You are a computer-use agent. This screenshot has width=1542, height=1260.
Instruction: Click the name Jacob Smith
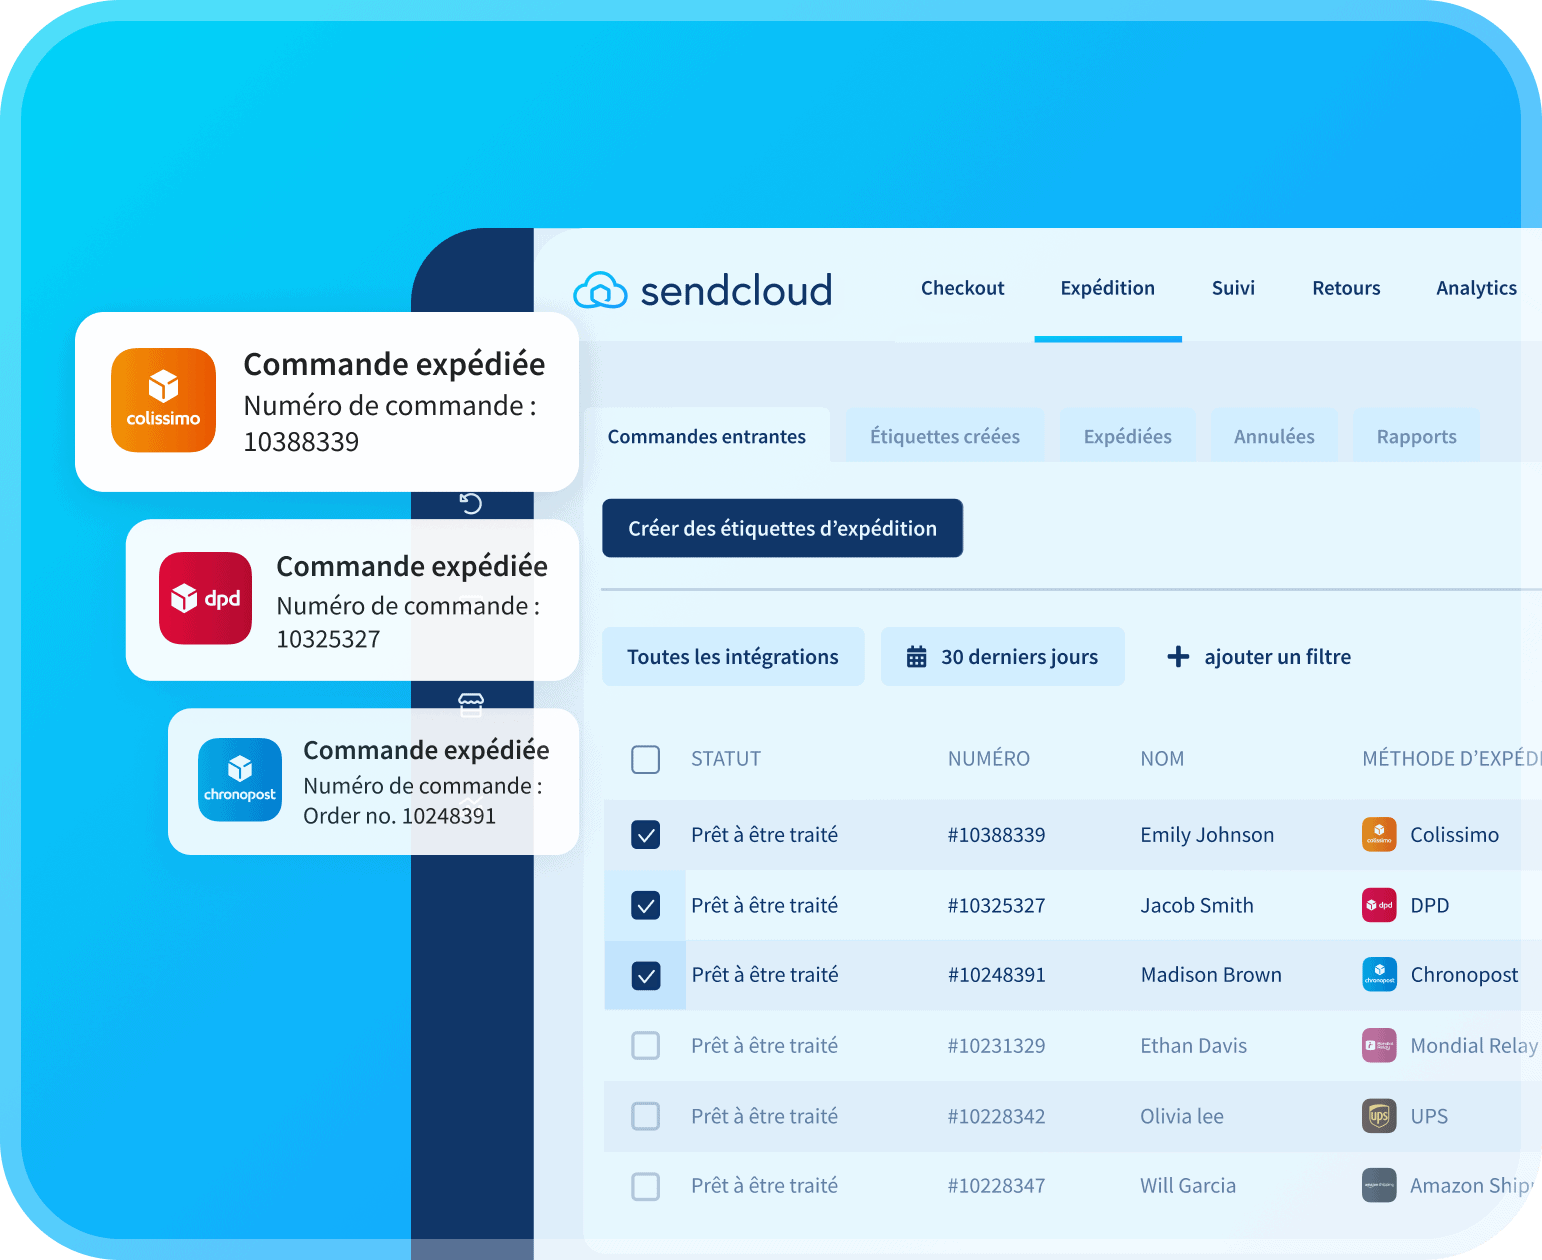[x=1197, y=906]
